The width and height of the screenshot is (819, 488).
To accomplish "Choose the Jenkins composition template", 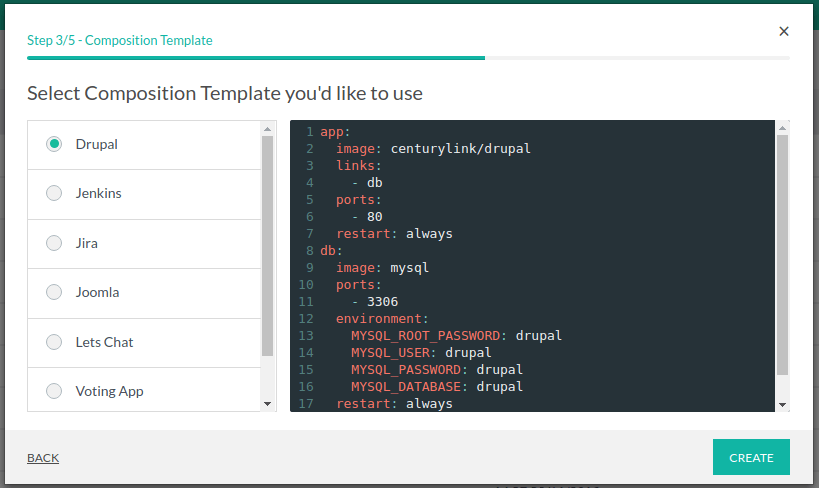I will 54,193.
